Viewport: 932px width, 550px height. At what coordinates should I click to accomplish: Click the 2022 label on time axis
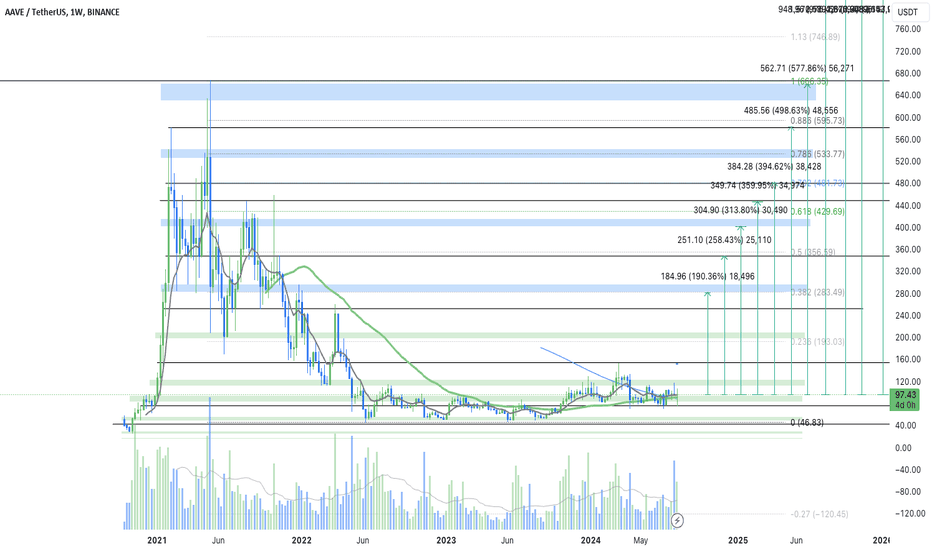point(301,540)
